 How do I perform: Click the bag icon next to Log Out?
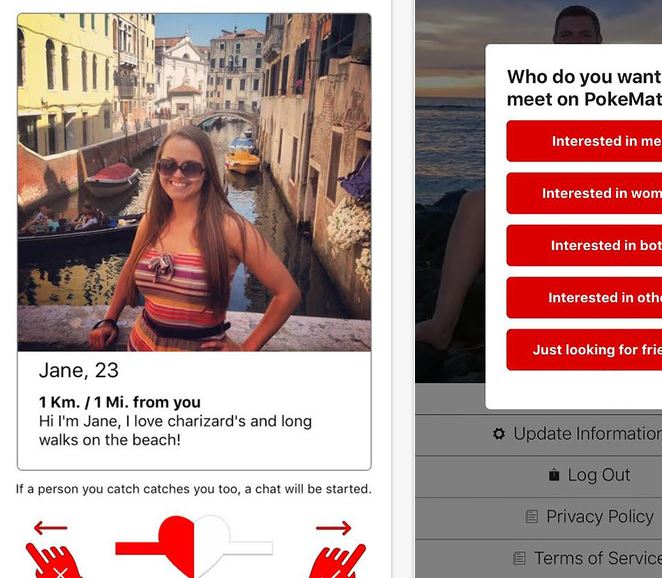(x=554, y=475)
